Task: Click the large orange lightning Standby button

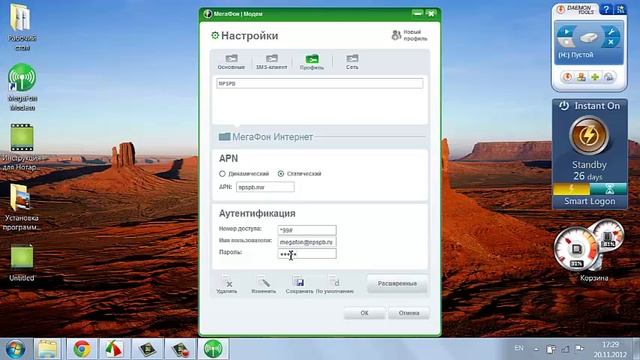Action: [x=589, y=136]
